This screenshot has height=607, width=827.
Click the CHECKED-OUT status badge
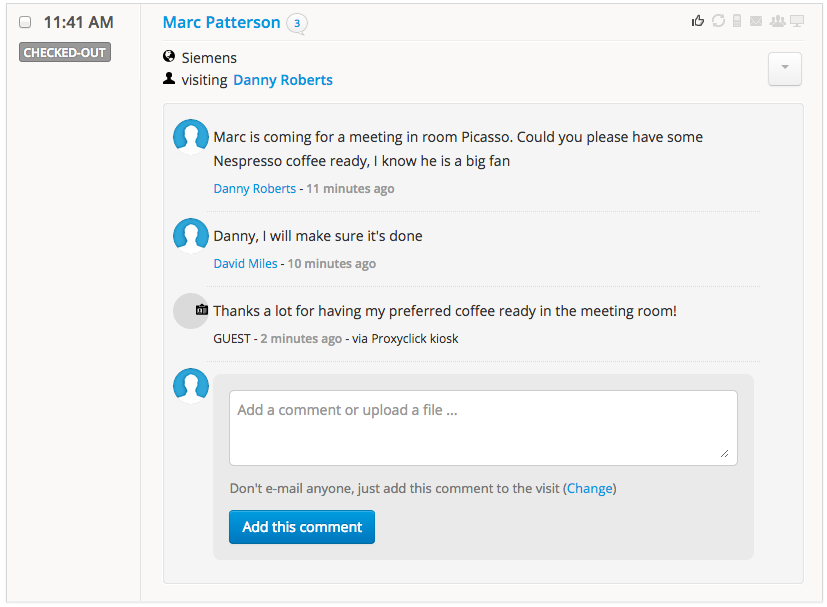coord(65,53)
